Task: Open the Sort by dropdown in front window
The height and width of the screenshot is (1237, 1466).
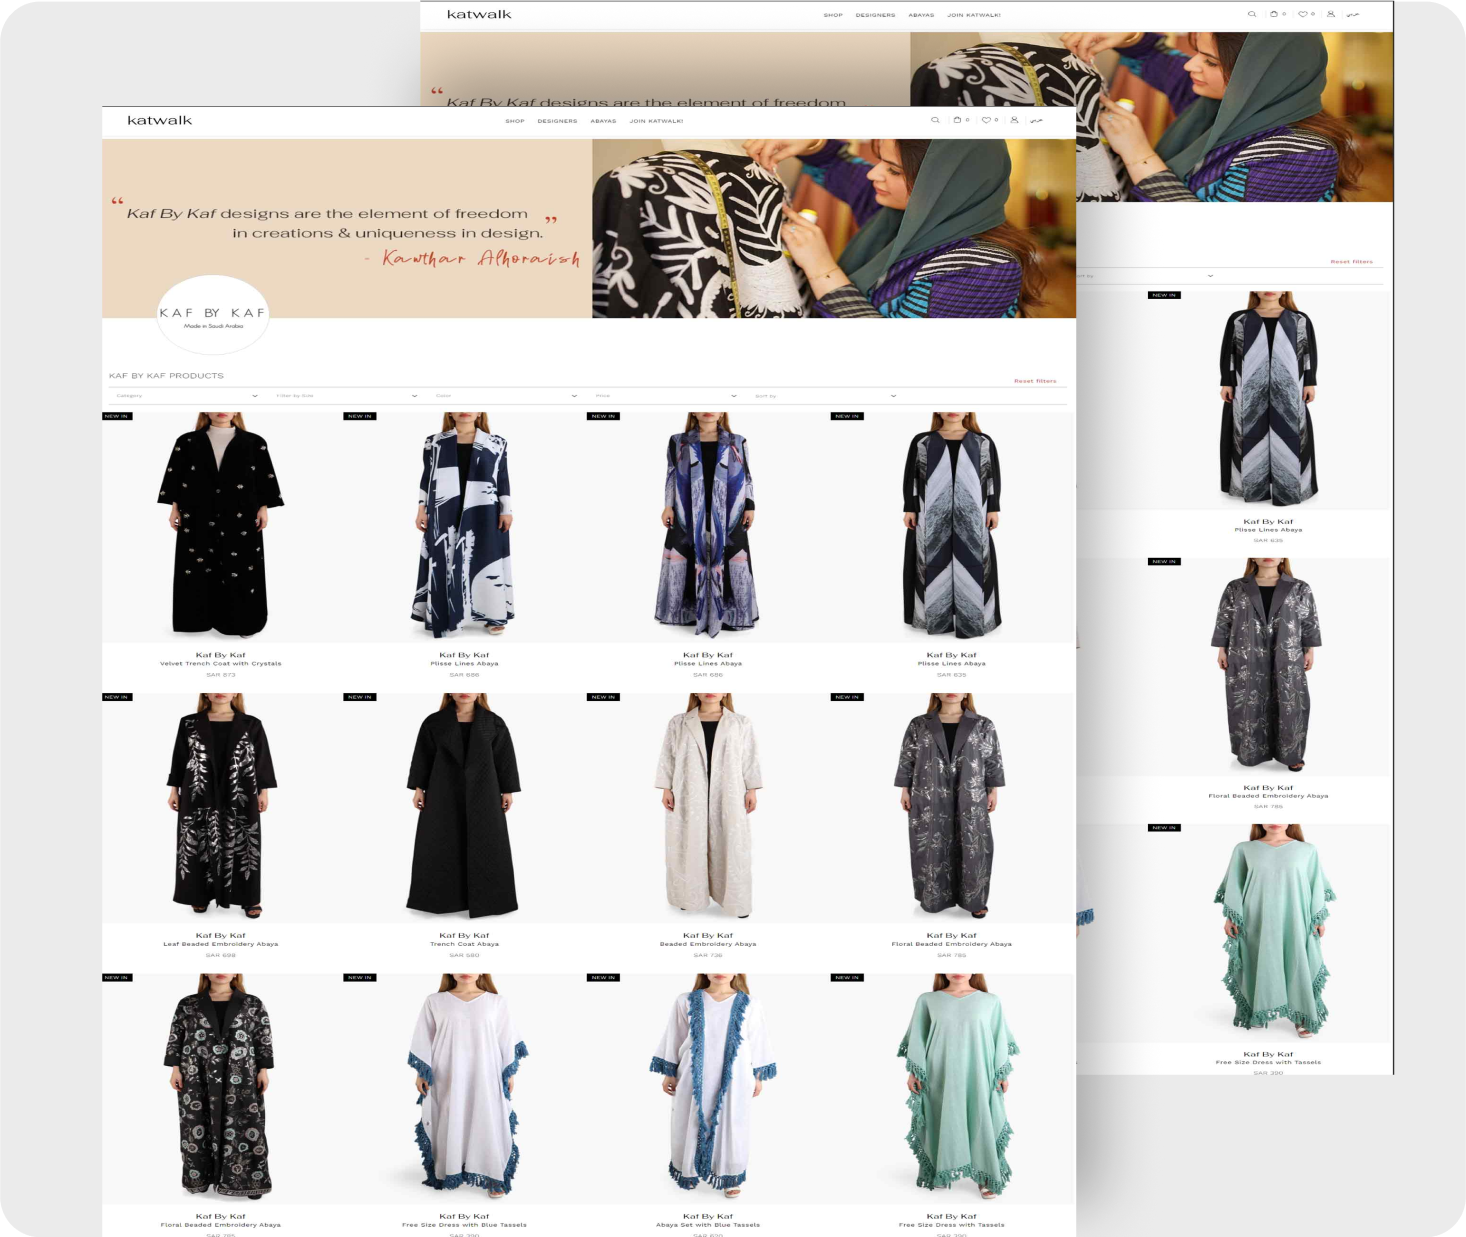Action: tap(825, 396)
